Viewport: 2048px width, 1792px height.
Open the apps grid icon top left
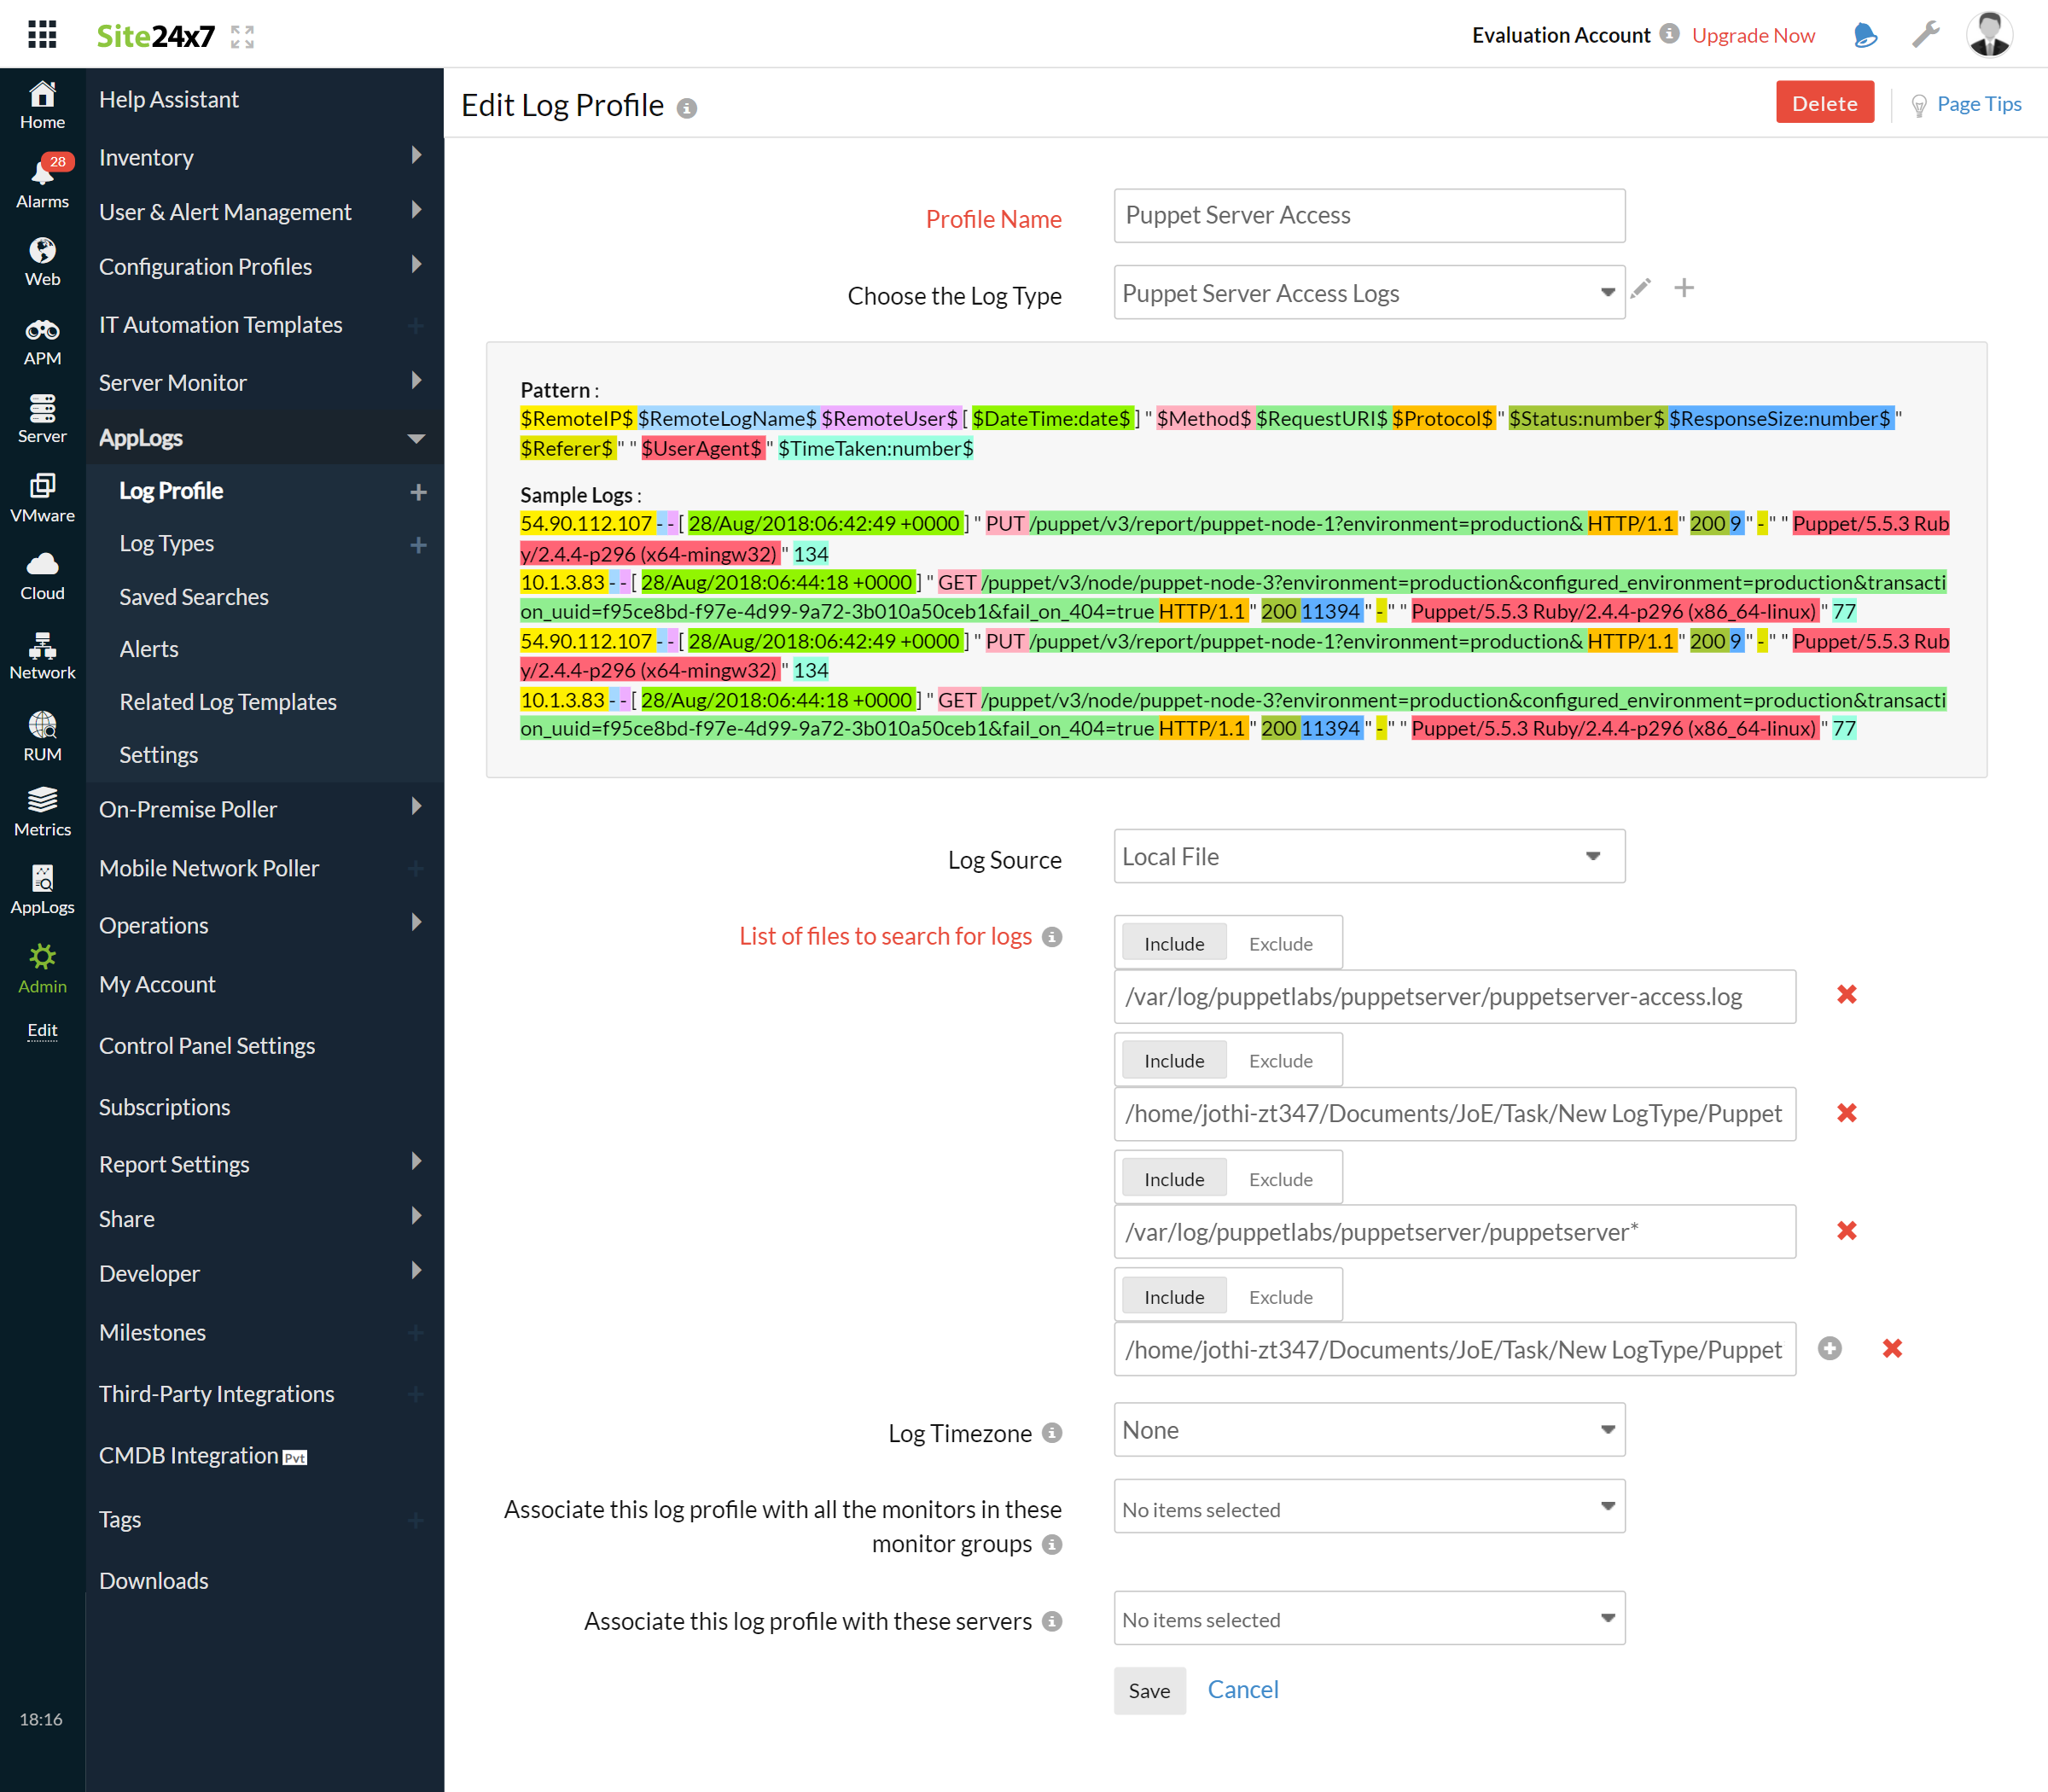click(42, 34)
